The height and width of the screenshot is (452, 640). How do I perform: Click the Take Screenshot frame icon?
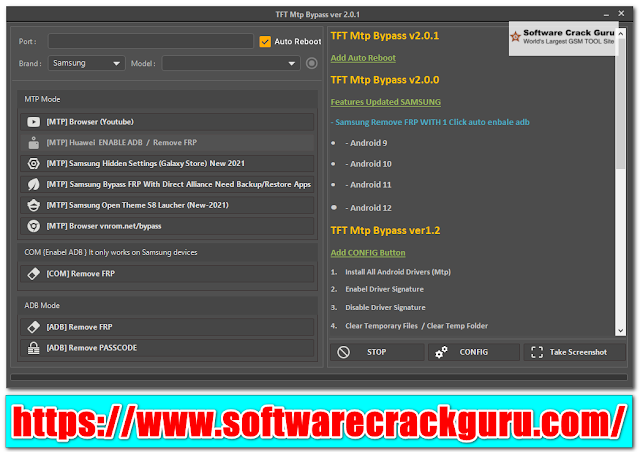pos(537,352)
